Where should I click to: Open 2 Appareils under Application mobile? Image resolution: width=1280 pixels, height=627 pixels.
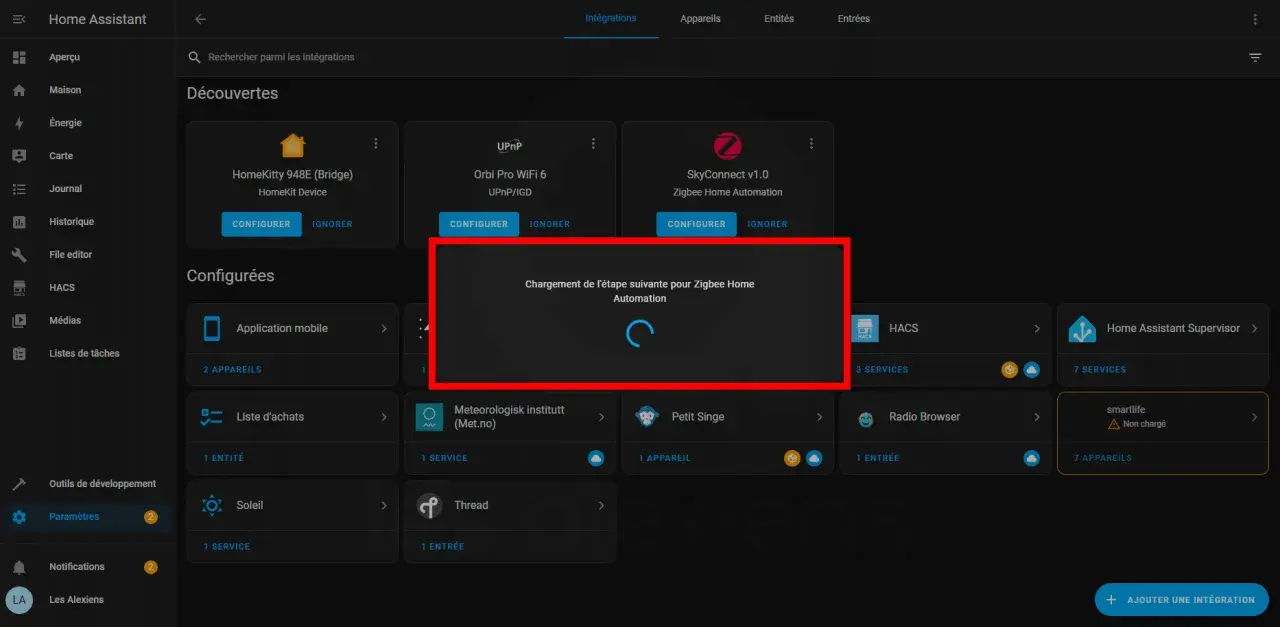[x=232, y=370]
